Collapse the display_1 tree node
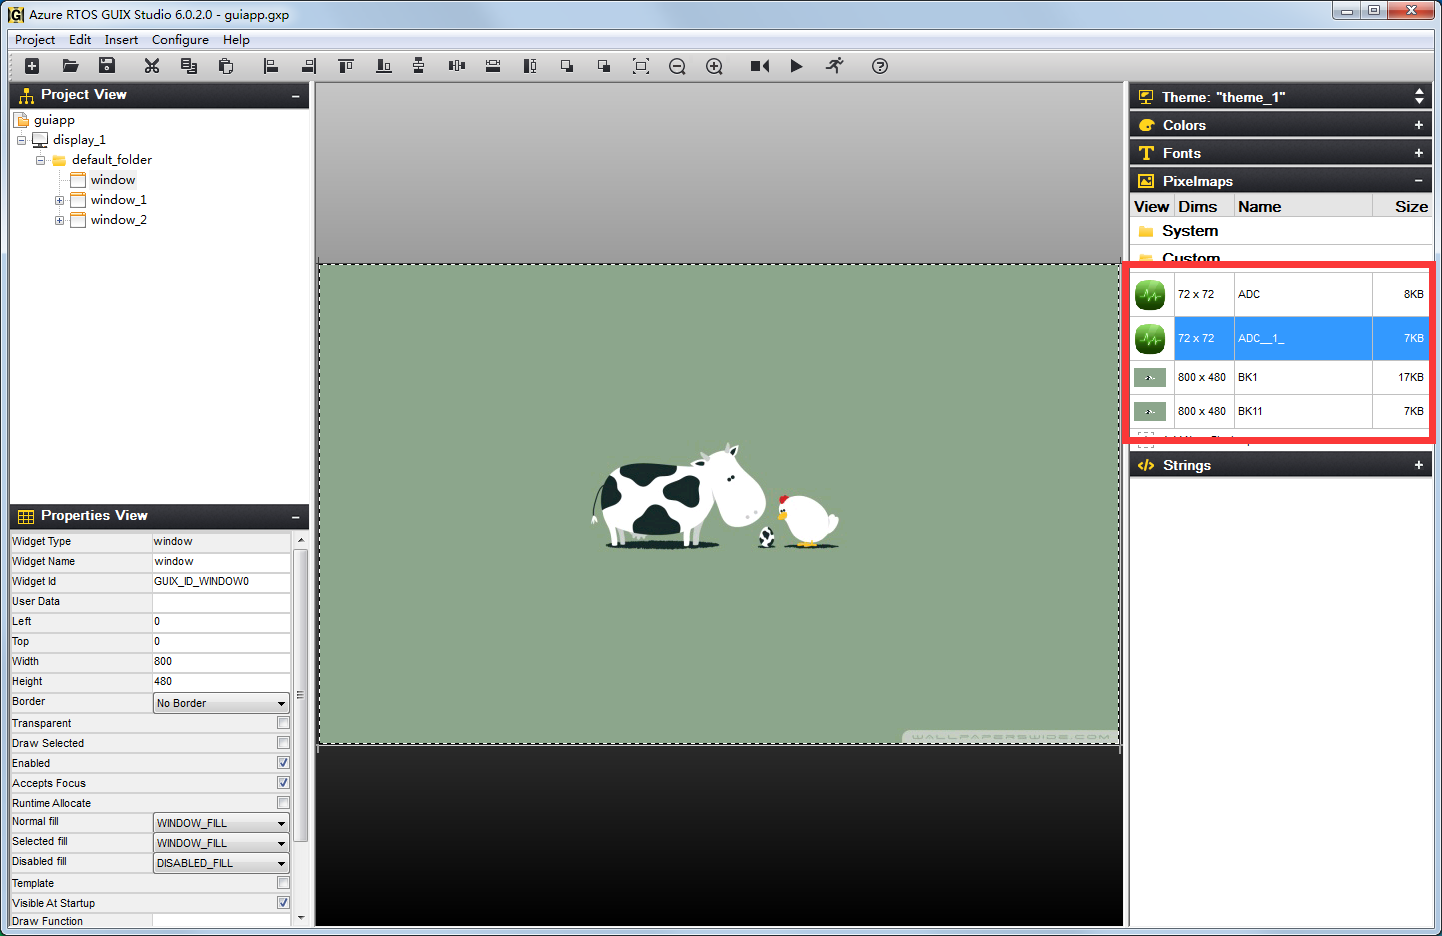Image resolution: width=1442 pixels, height=936 pixels. tap(21, 140)
